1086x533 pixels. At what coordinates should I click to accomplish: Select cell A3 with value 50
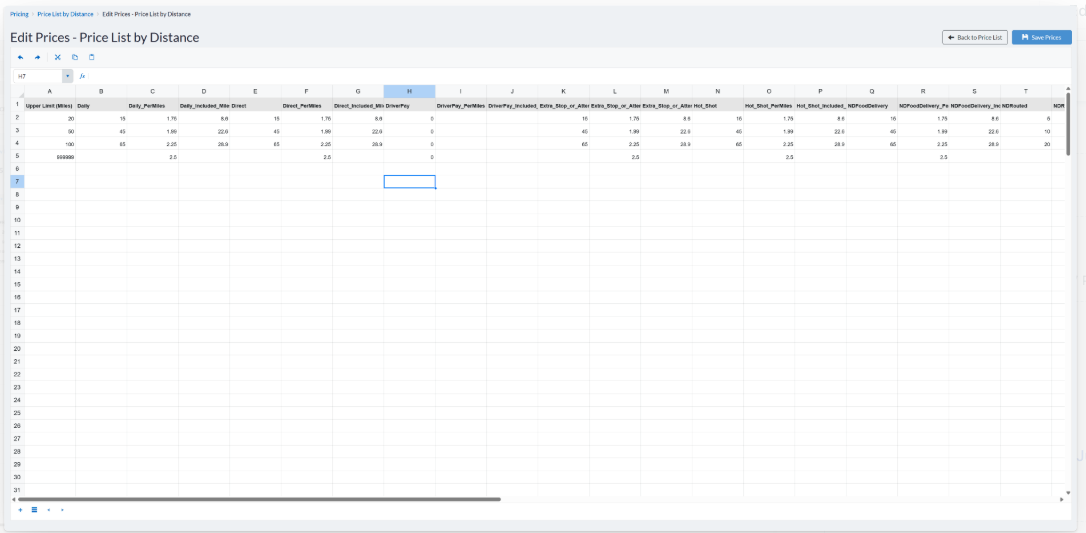point(50,131)
